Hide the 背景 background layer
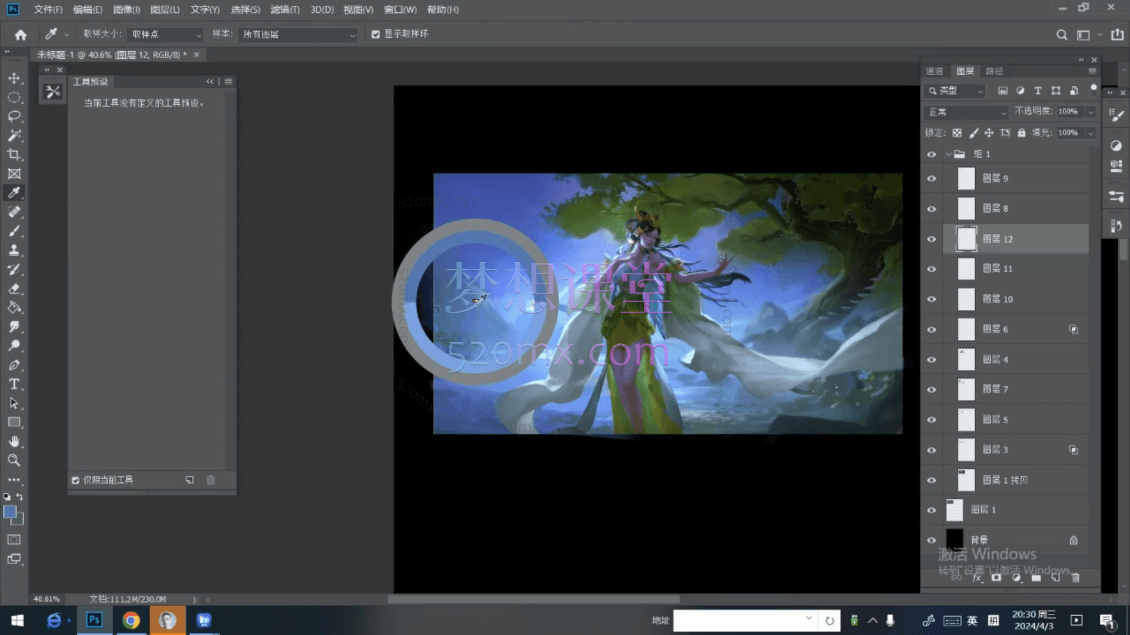This screenshot has width=1130, height=635. [931, 540]
